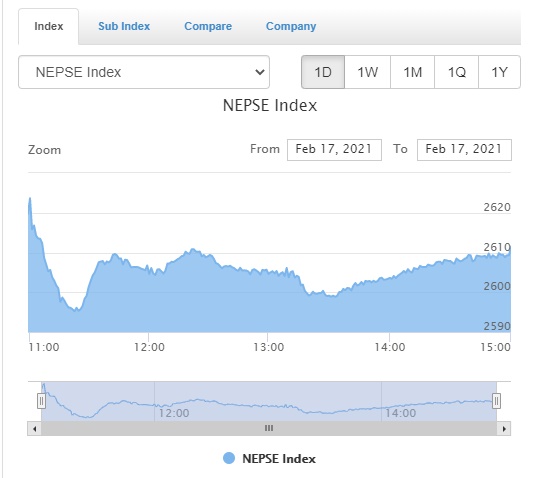Click the 14:00 label in navigator

(x=400, y=413)
